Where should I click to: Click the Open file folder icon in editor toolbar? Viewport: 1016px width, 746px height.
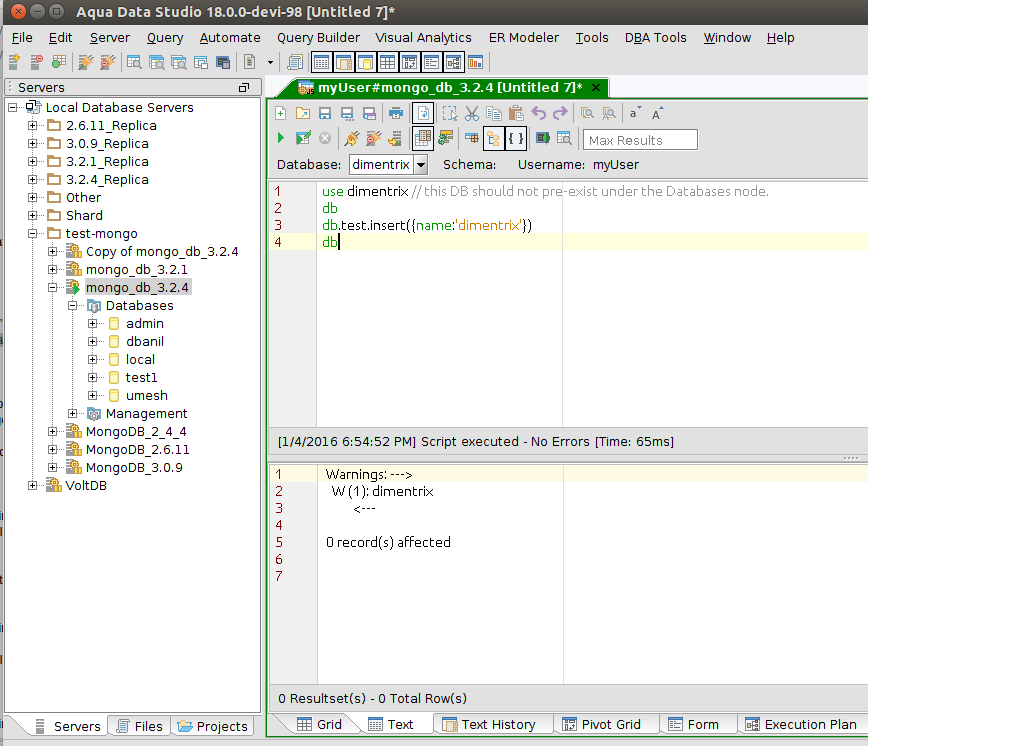(x=303, y=113)
